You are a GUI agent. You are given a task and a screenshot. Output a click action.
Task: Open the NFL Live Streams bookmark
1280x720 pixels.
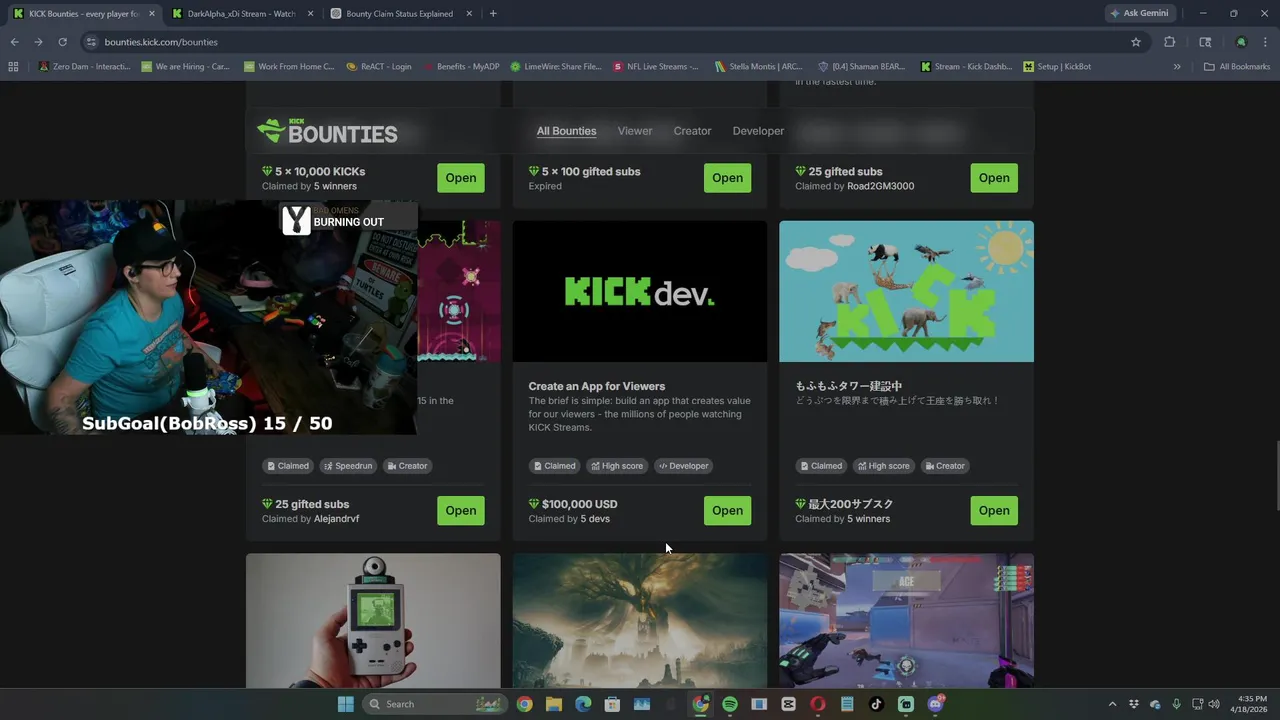tap(656, 67)
